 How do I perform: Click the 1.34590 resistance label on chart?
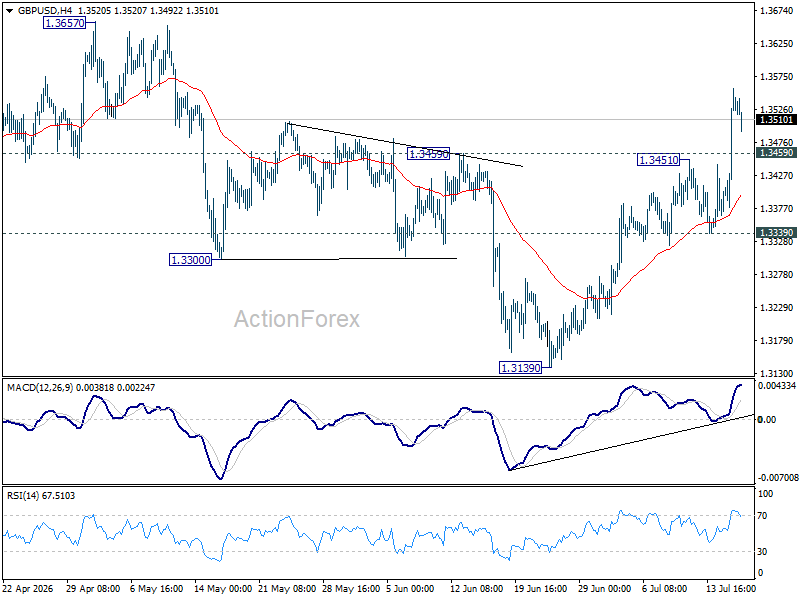429,154
